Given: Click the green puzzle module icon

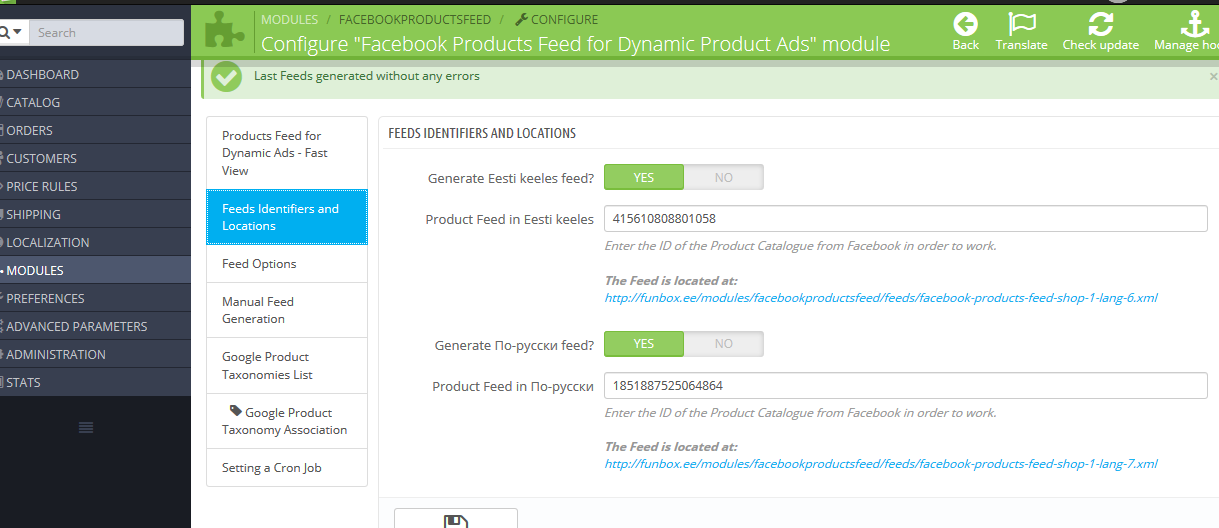Looking at the screenshot, I should pyautogui.click(x=225, y=30).
